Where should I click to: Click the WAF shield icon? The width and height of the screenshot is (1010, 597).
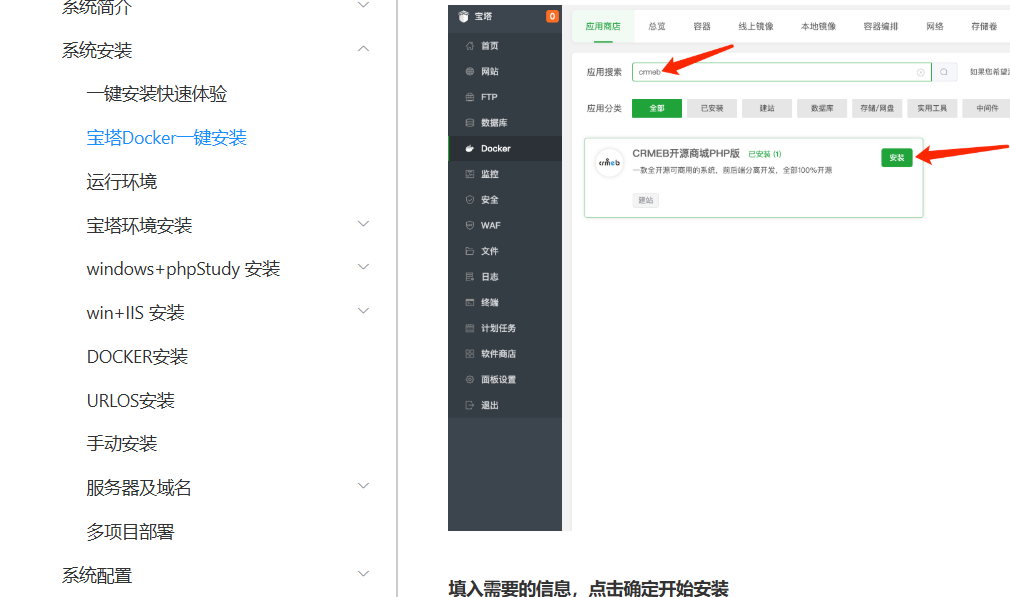point(470,225)
